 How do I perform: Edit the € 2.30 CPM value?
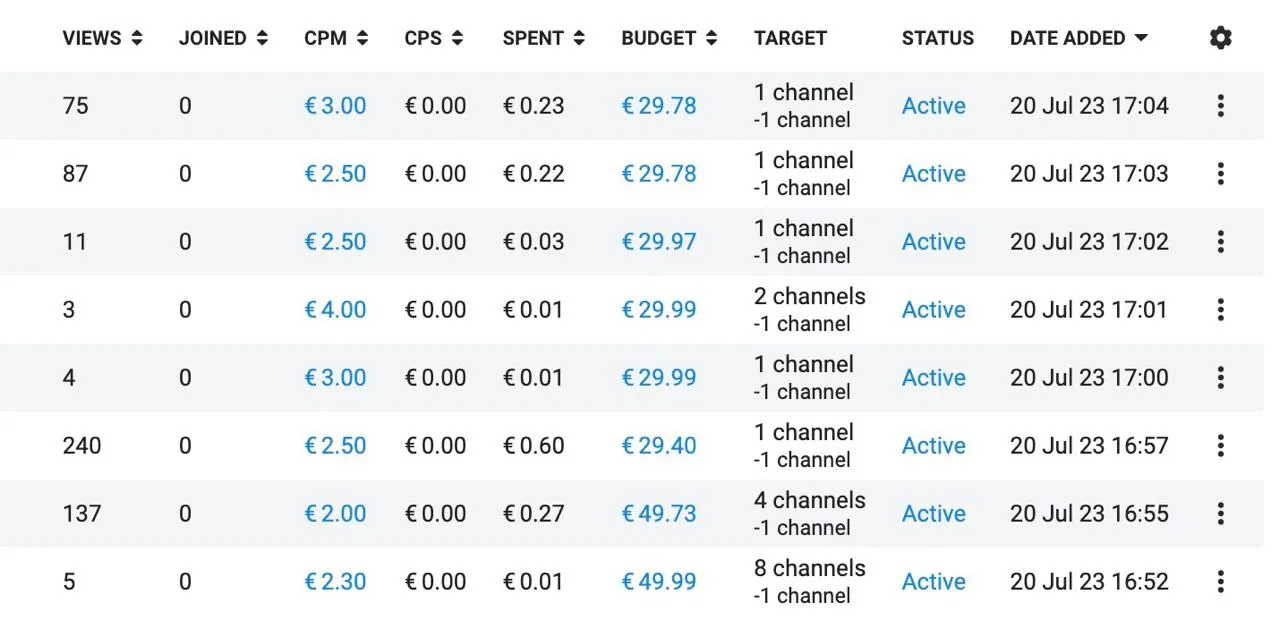335,582
